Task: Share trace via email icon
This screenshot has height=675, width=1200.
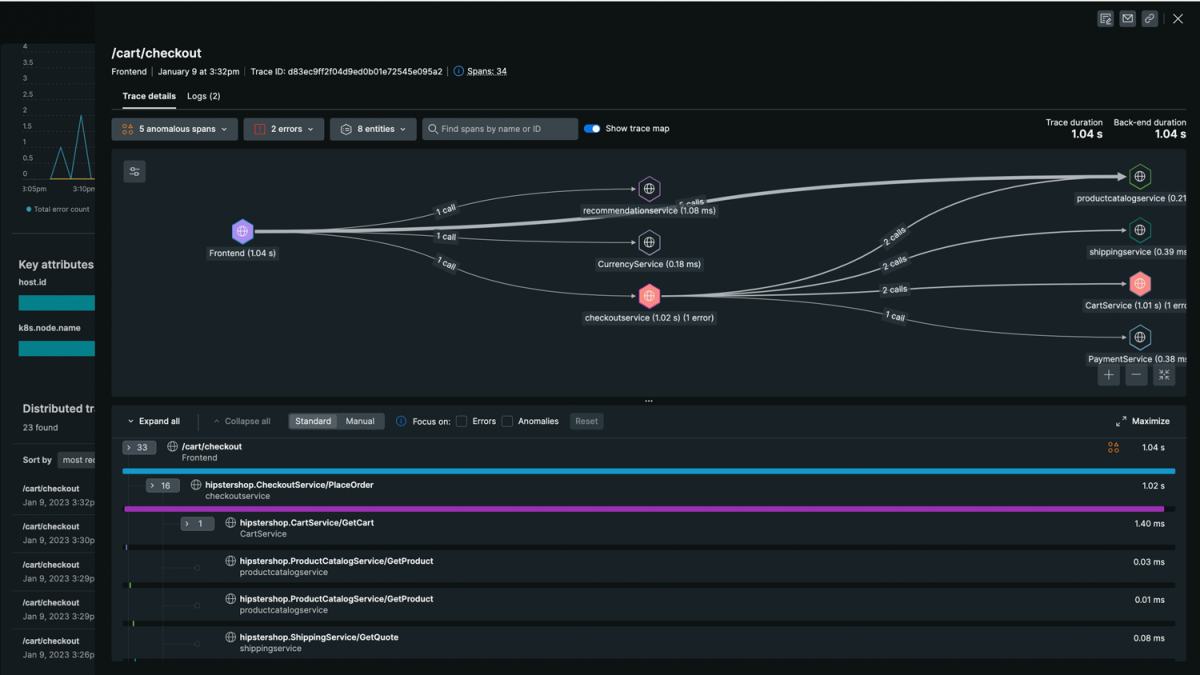Action: coord(1128,19)
